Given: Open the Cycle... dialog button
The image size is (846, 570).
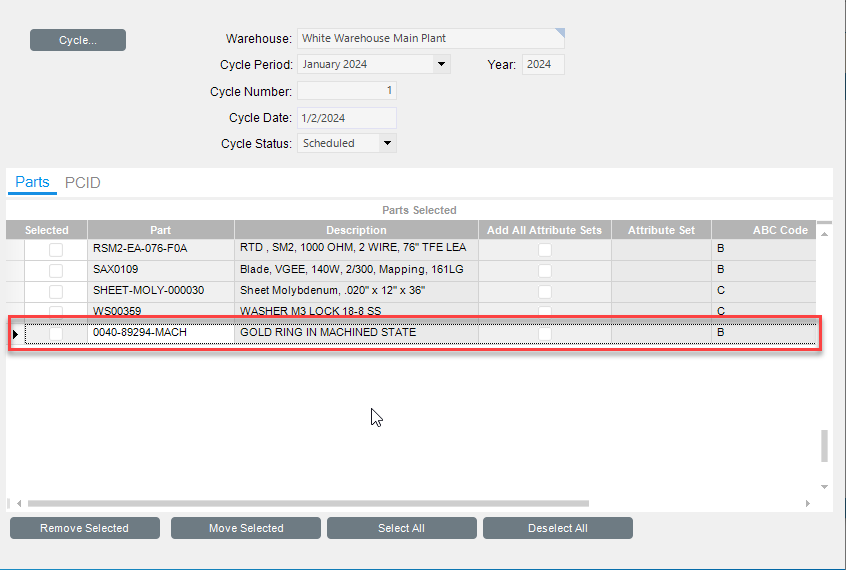Looking at the screenshot, I should (x=78, y=40).
